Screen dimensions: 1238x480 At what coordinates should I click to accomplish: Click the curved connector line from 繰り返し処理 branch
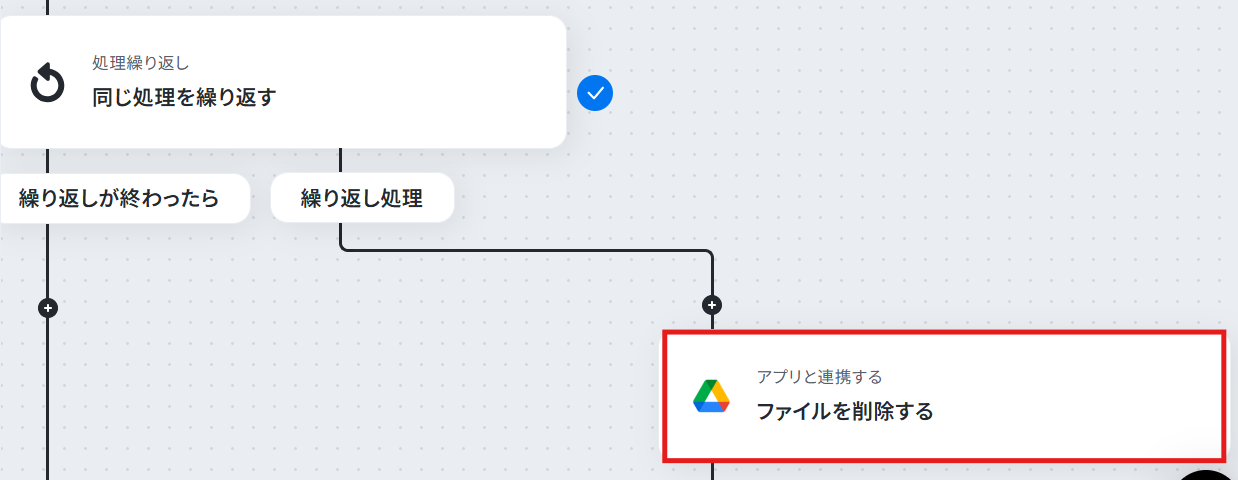point(525,250)
